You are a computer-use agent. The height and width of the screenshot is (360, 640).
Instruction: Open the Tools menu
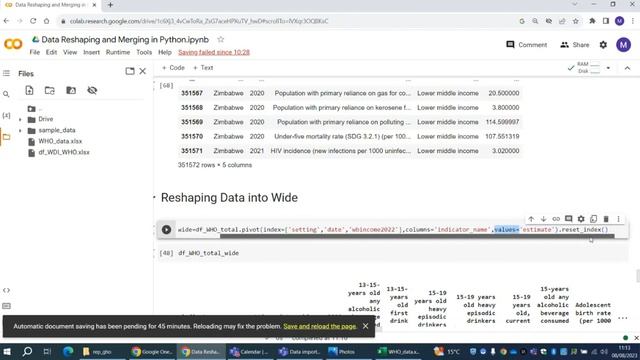144,52
